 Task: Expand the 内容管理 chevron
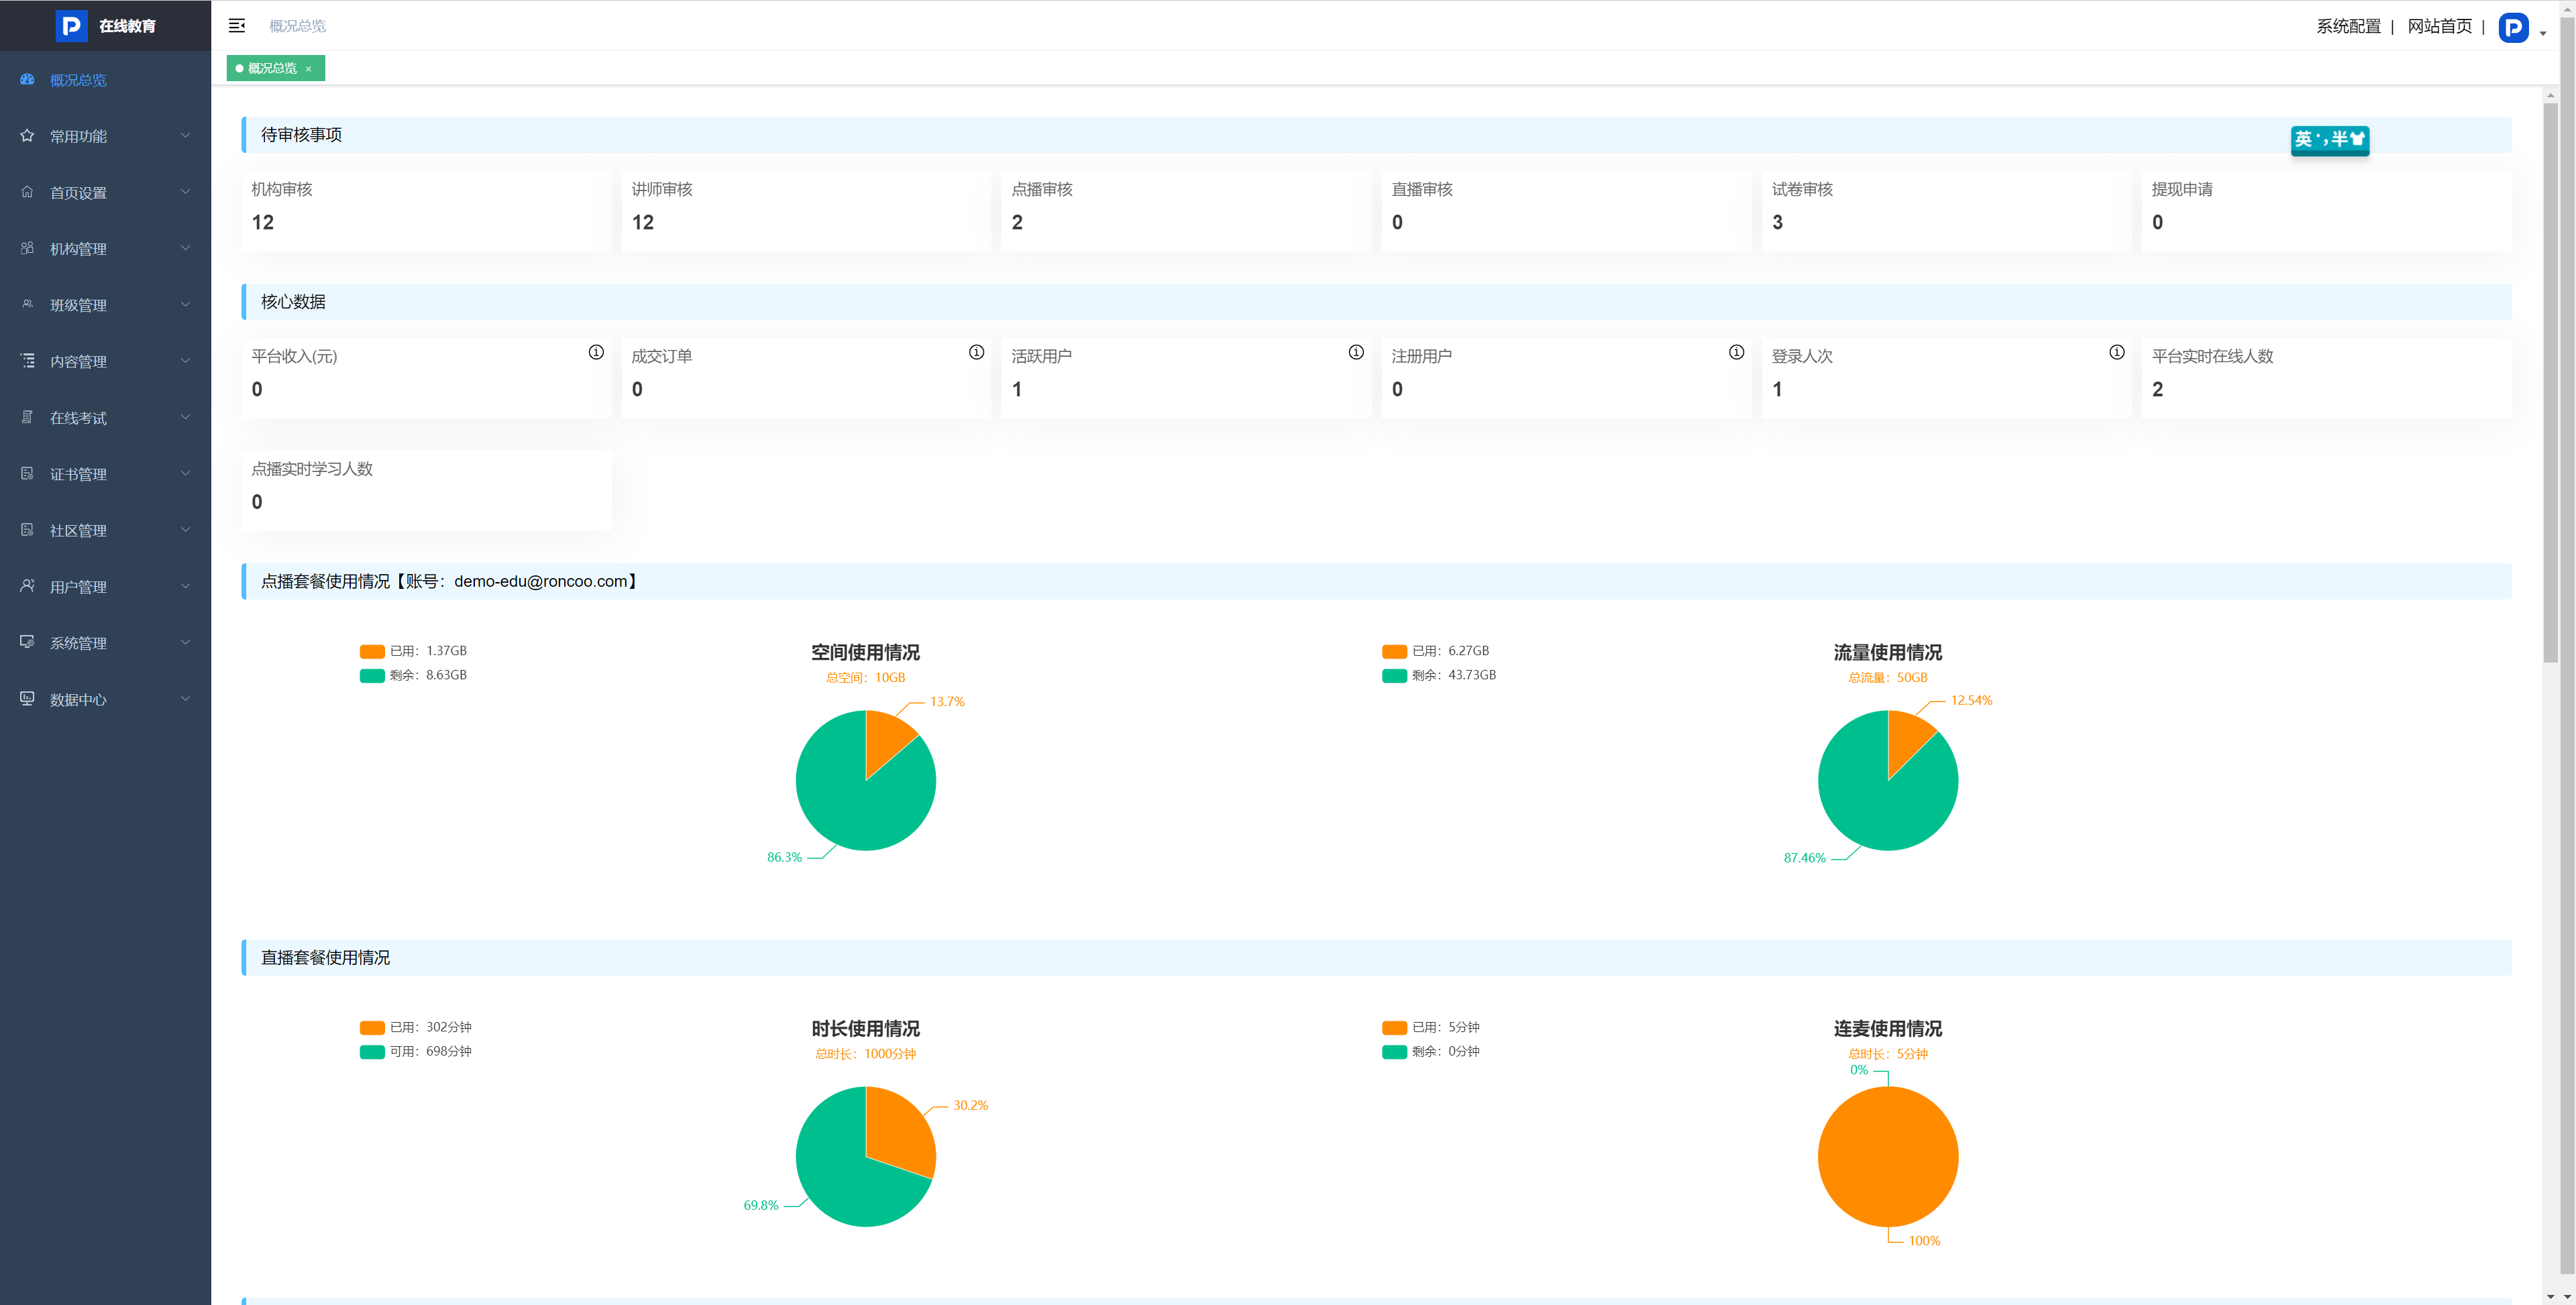point(185,361)
